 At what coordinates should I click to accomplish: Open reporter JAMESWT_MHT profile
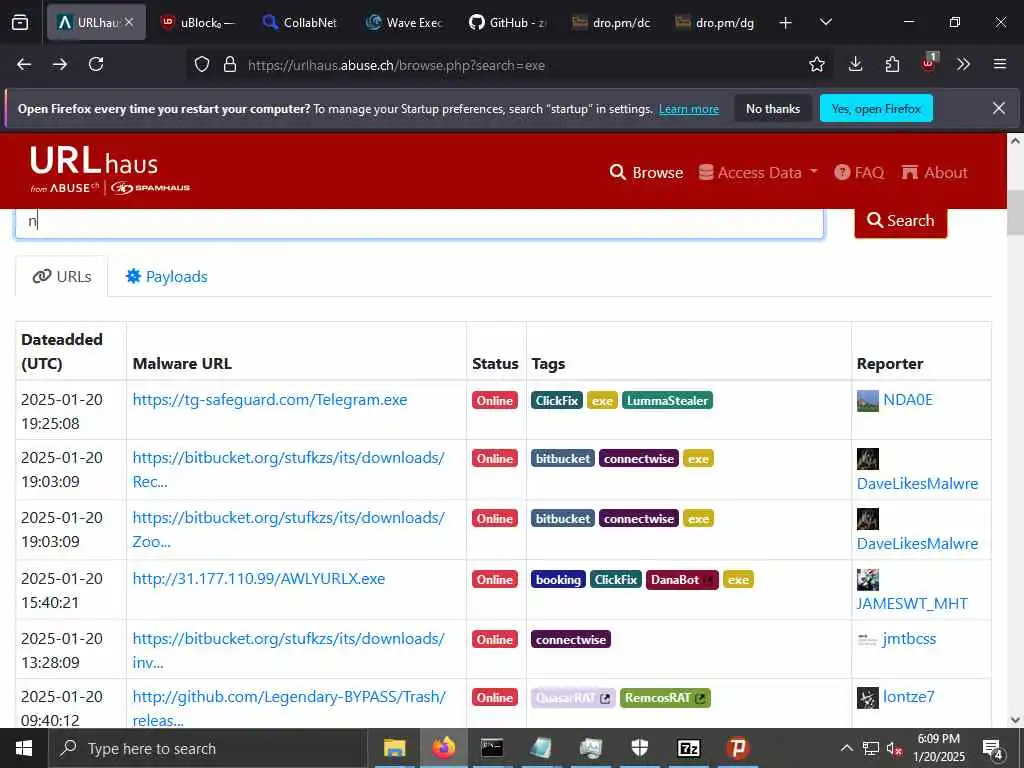[912, 603]
